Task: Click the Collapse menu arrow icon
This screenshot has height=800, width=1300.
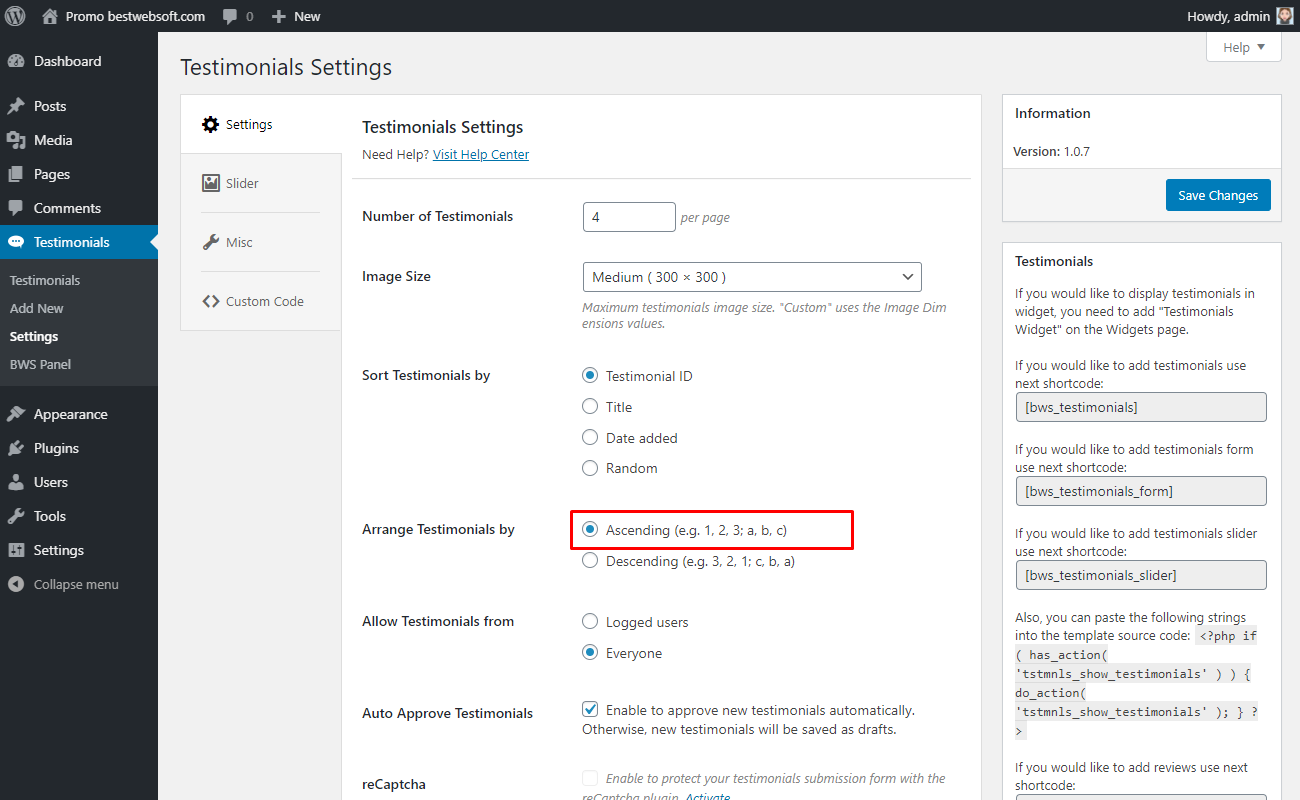Action: pyautogui.click(x=16, y=584)
